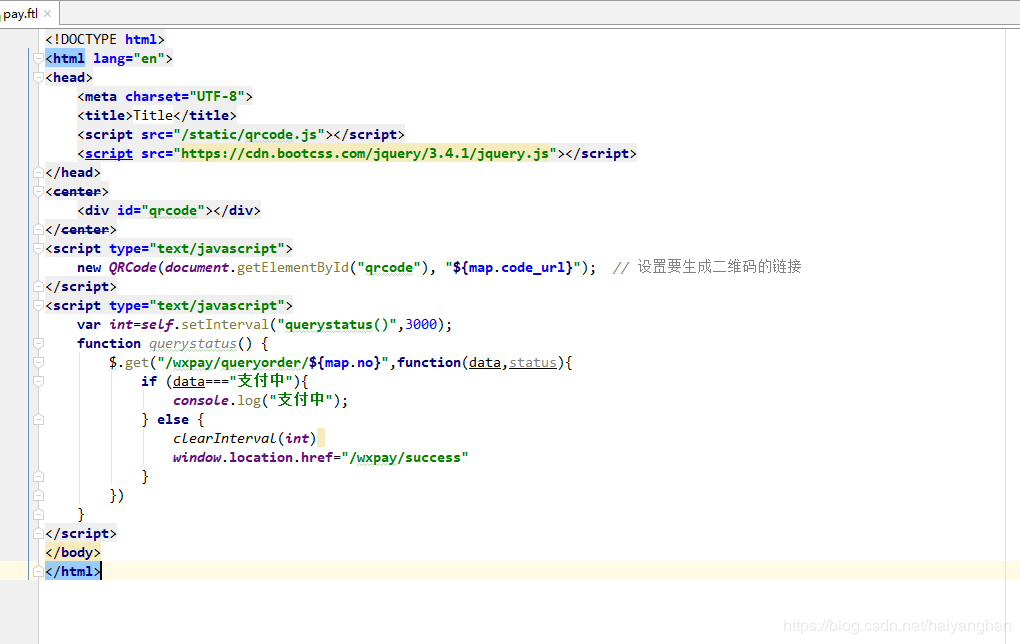Image resolution: width=1020 pixels, height=644 pixels.
Task: Click the QRCode constructor name
Action: (x=133, y=267)
